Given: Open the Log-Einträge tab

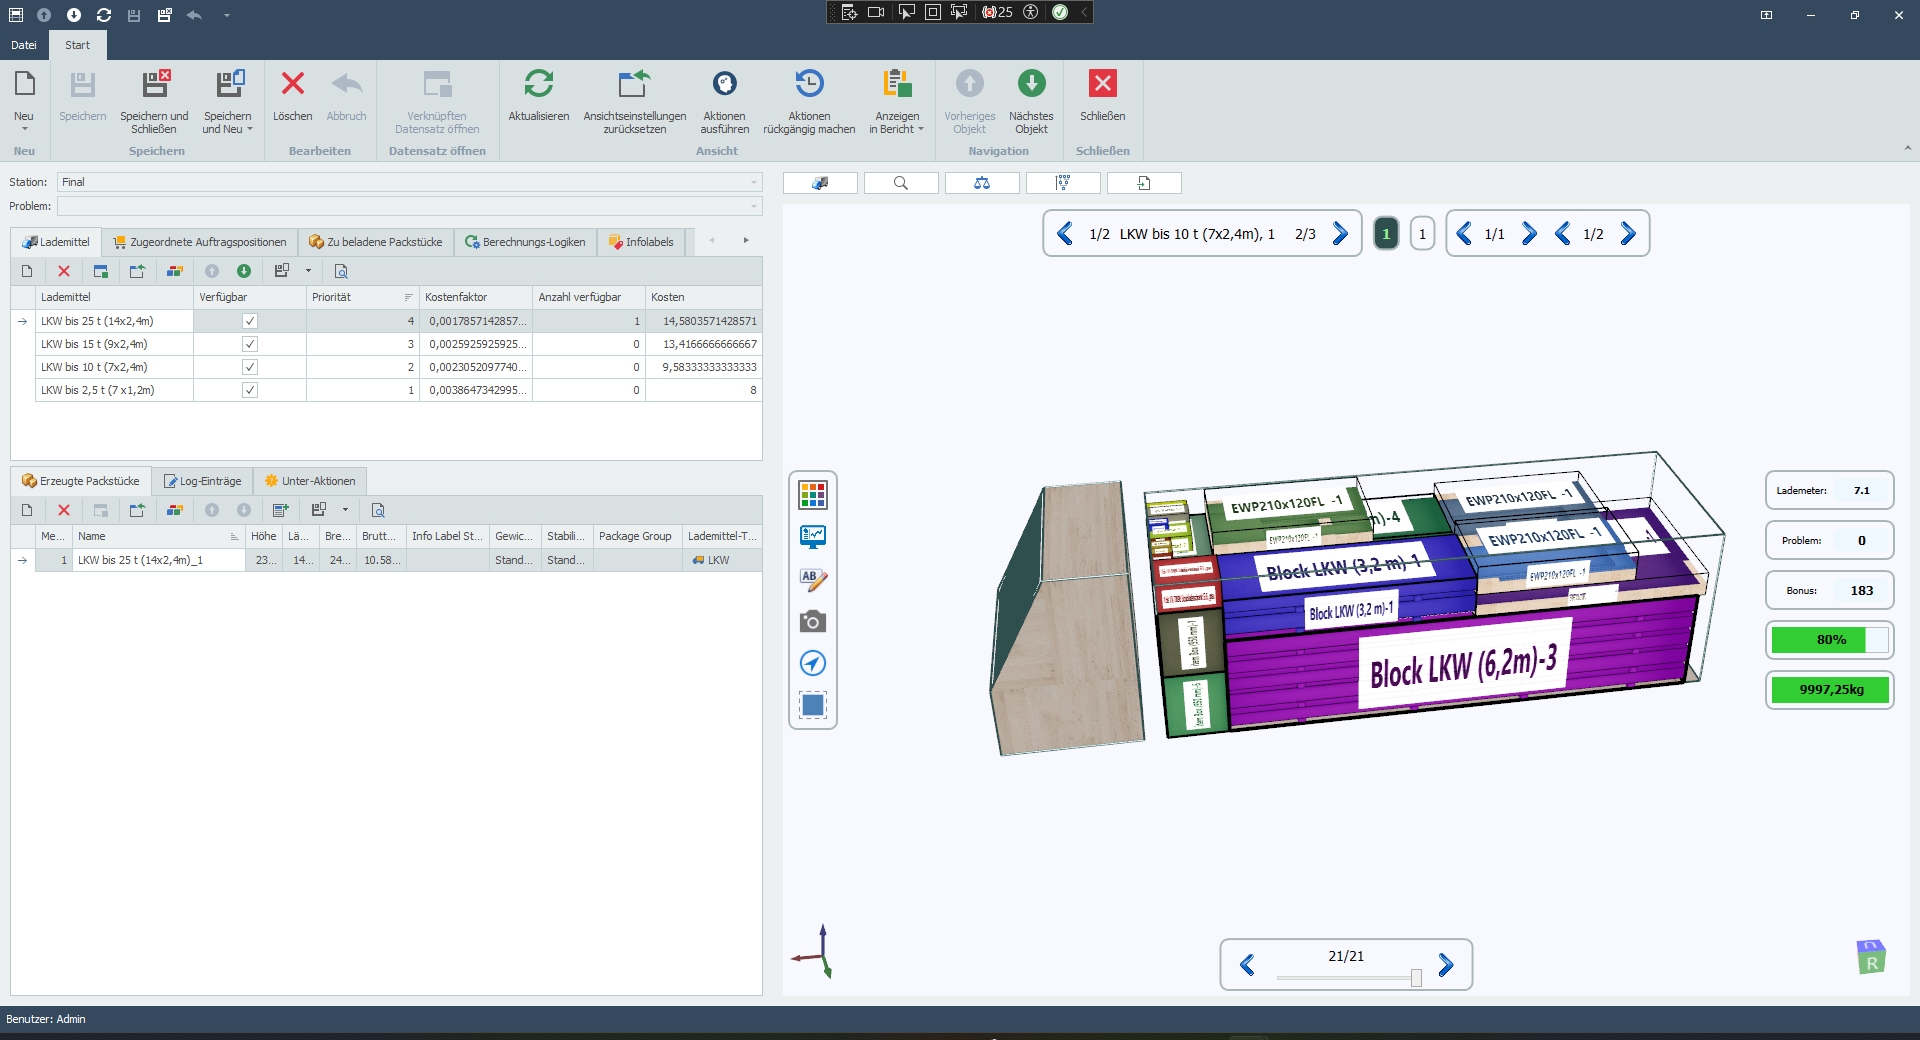Looking at the screenshot, I should [202, 481].
